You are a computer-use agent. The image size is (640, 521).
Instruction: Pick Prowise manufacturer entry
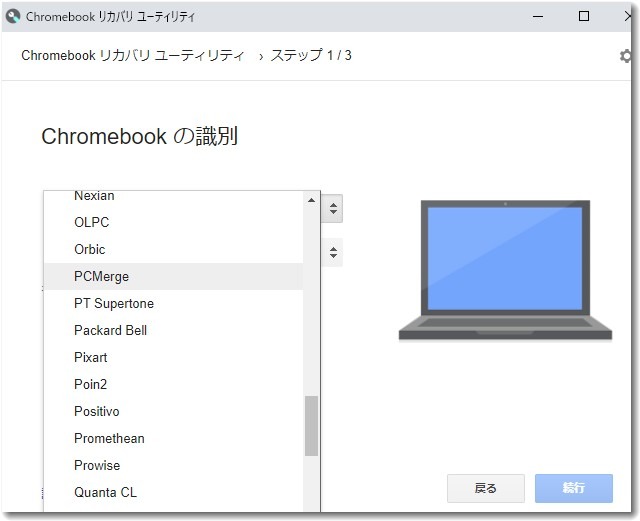(173, 465)
